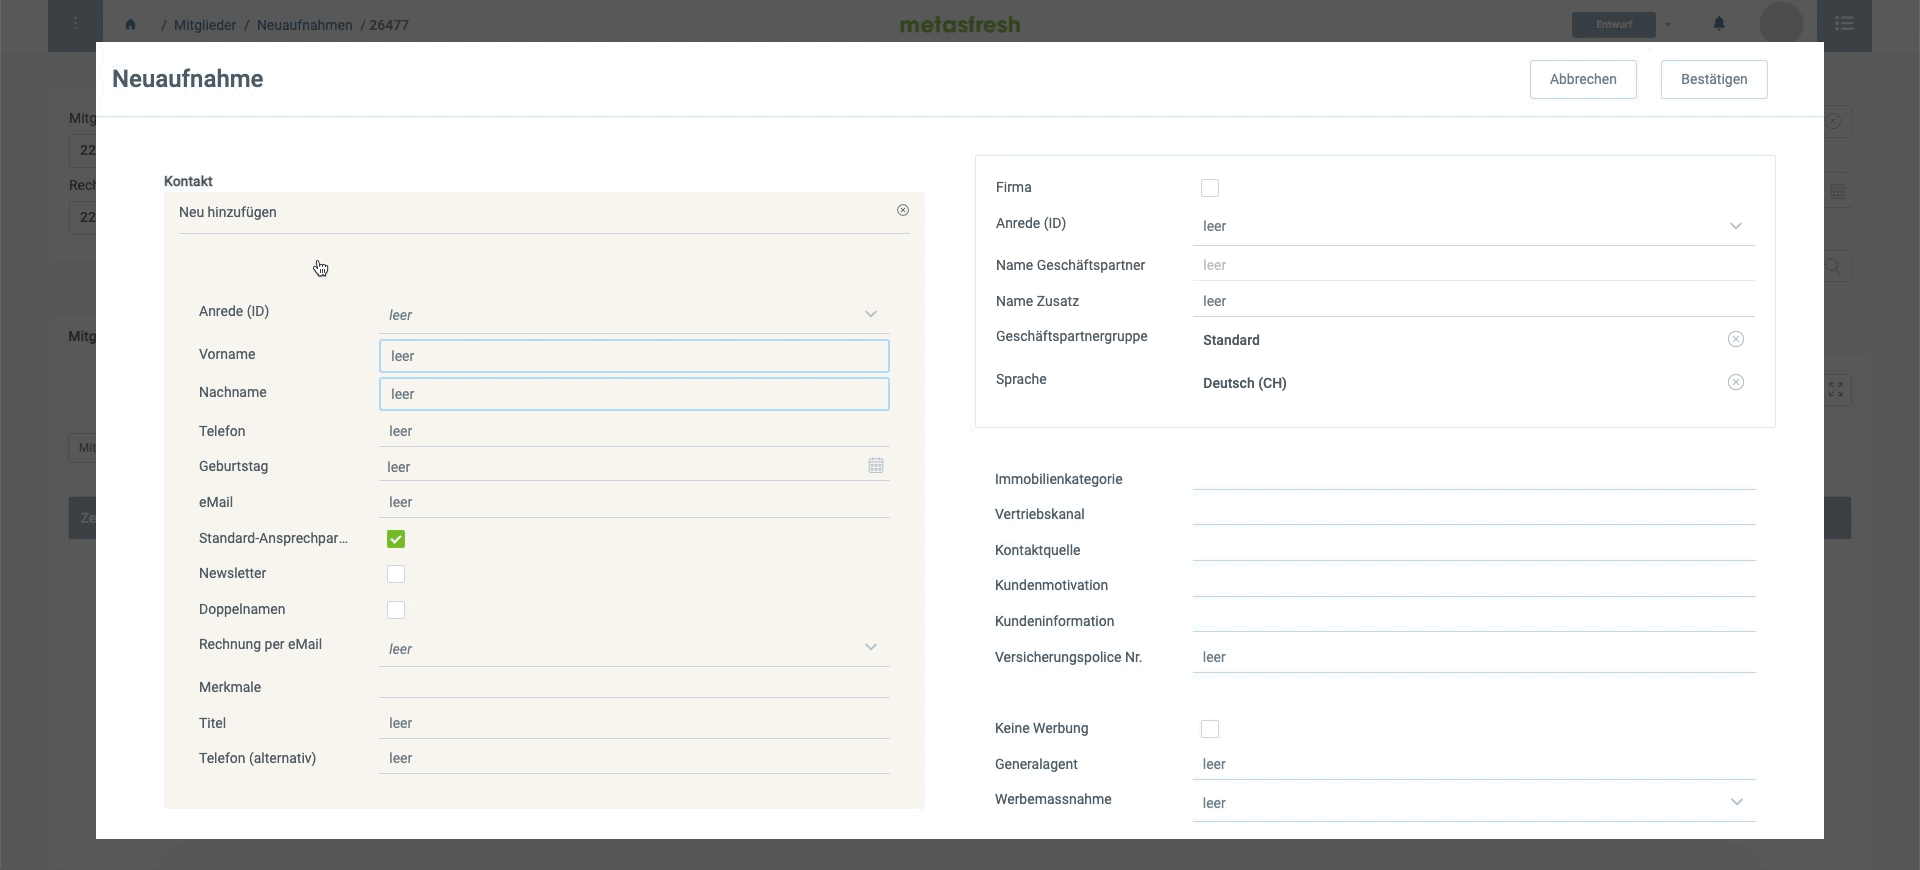1920x870 pixels.
Task: Open the Geburtstag calendar picker icon
Action: (x=876, y=466)
